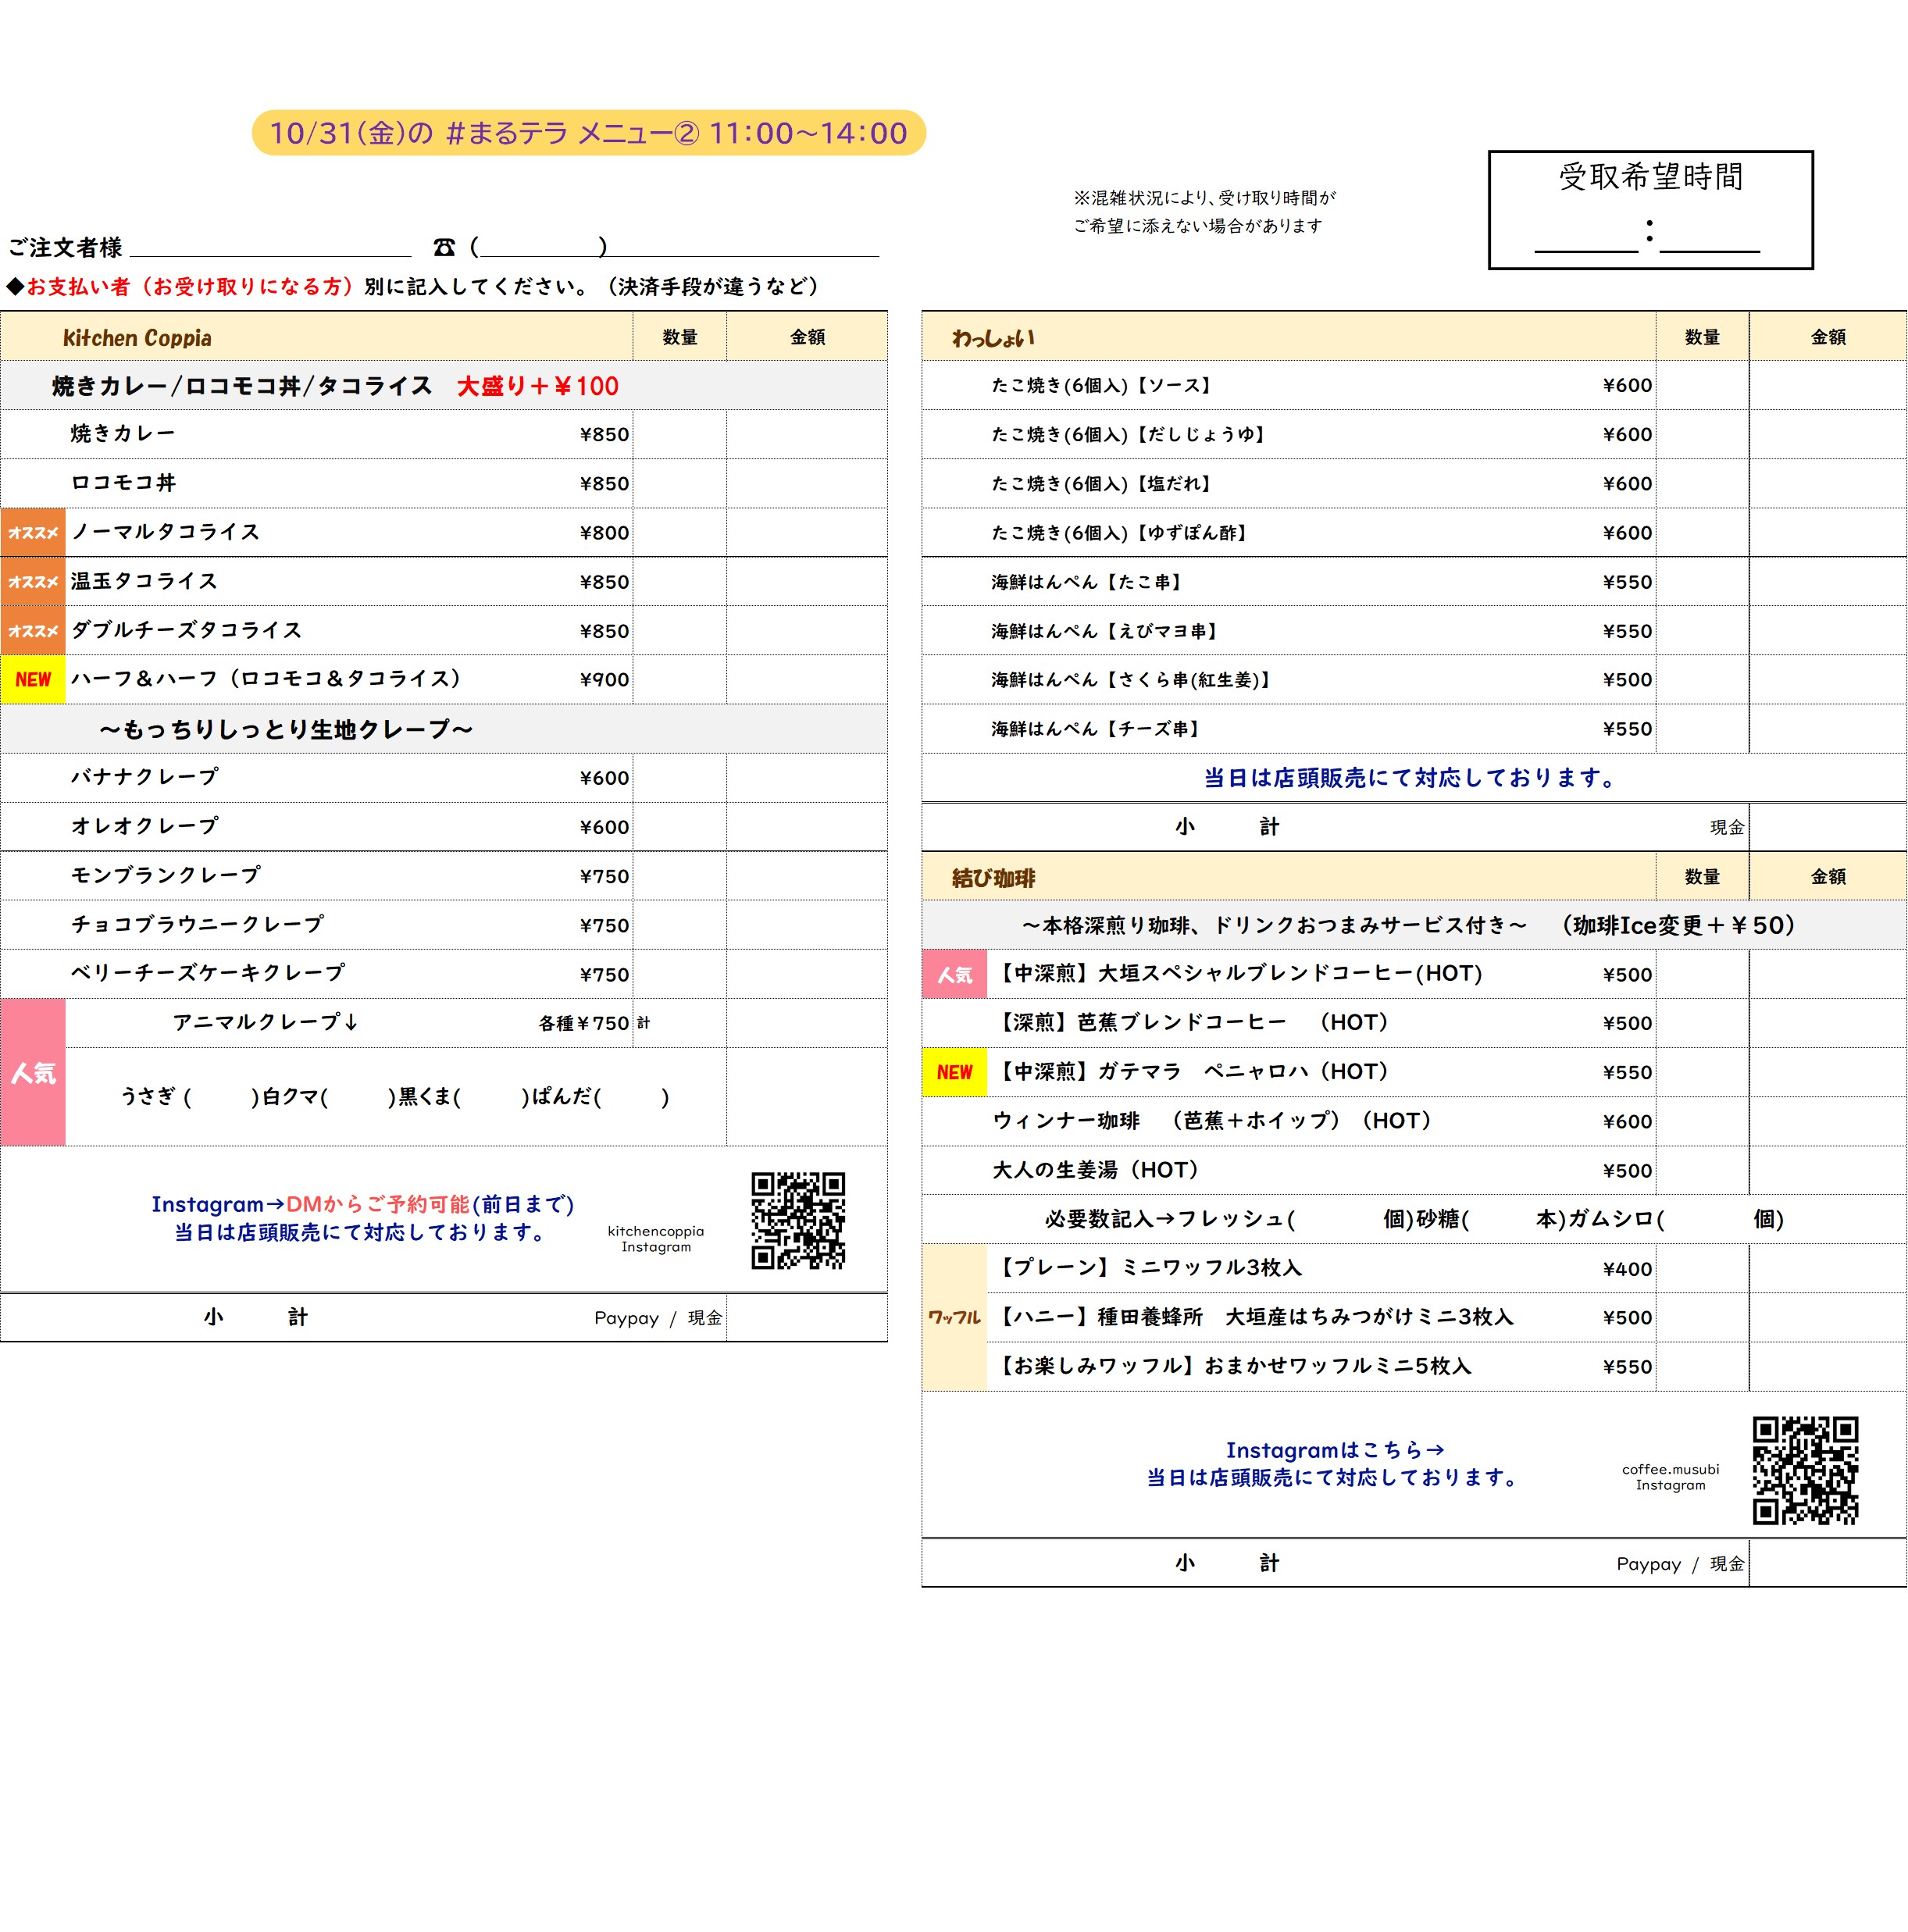The width and height of the screenshot is (1908, 1932).
Task: Click the ワッフル label in the coffee section
Action: 953,1317
